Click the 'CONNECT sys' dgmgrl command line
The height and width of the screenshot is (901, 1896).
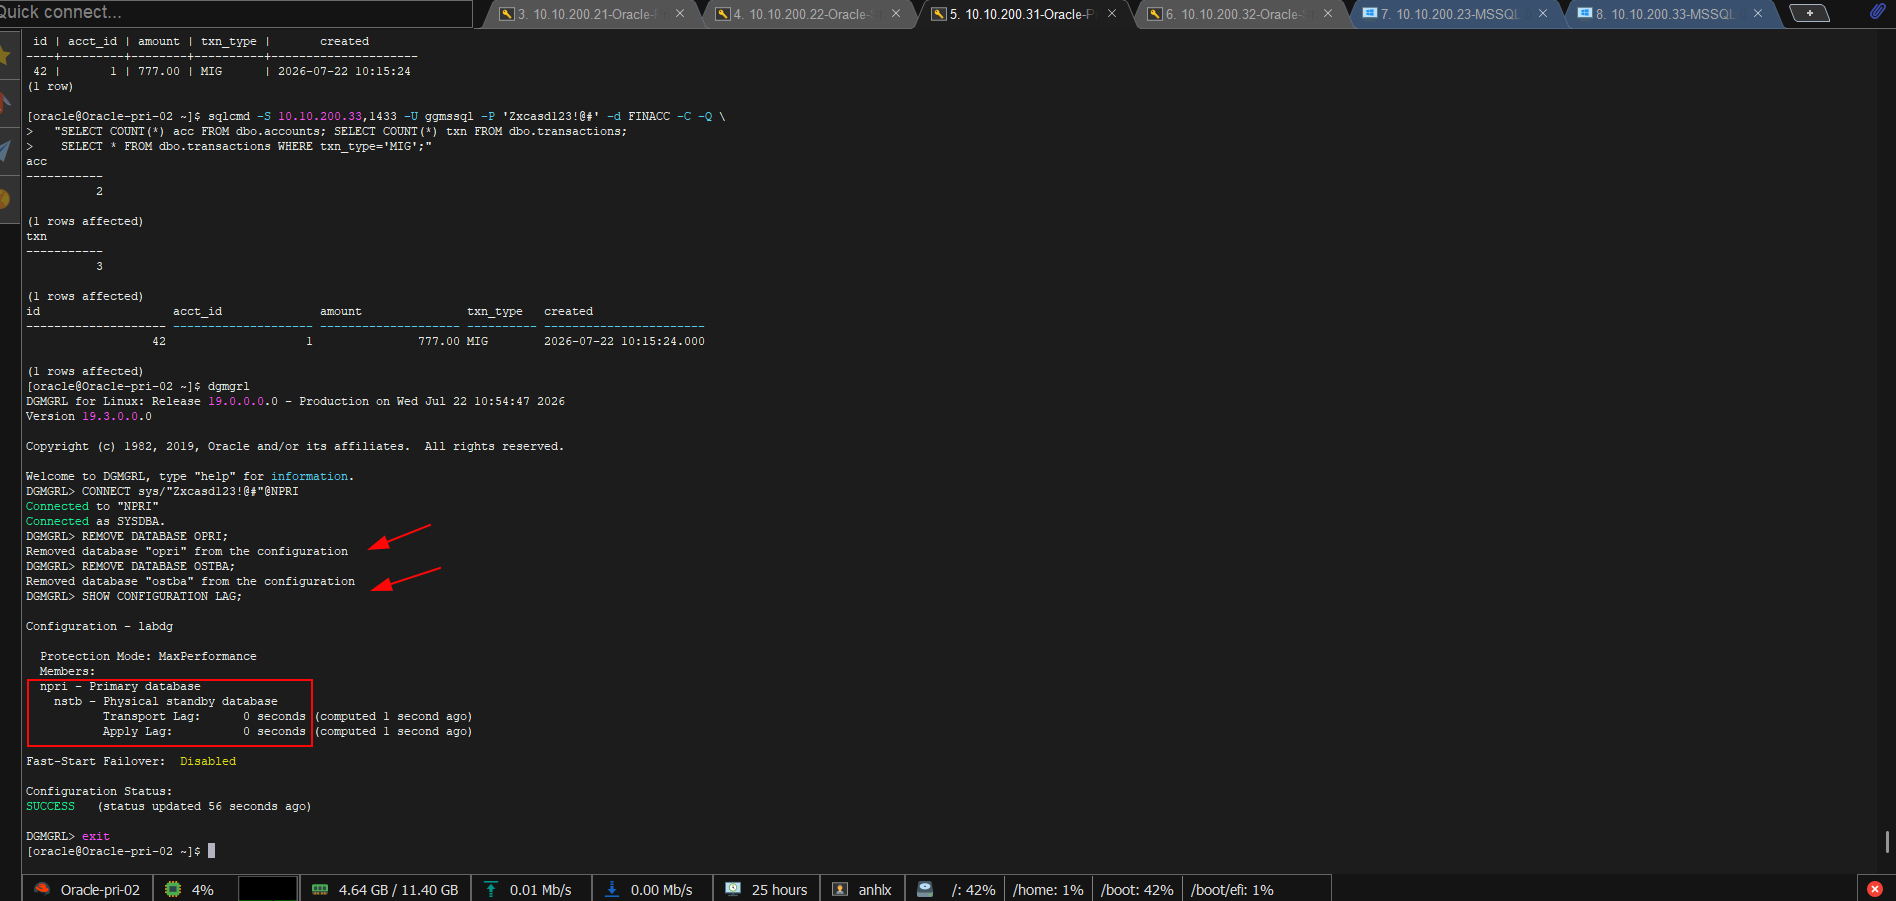(162, 491)
